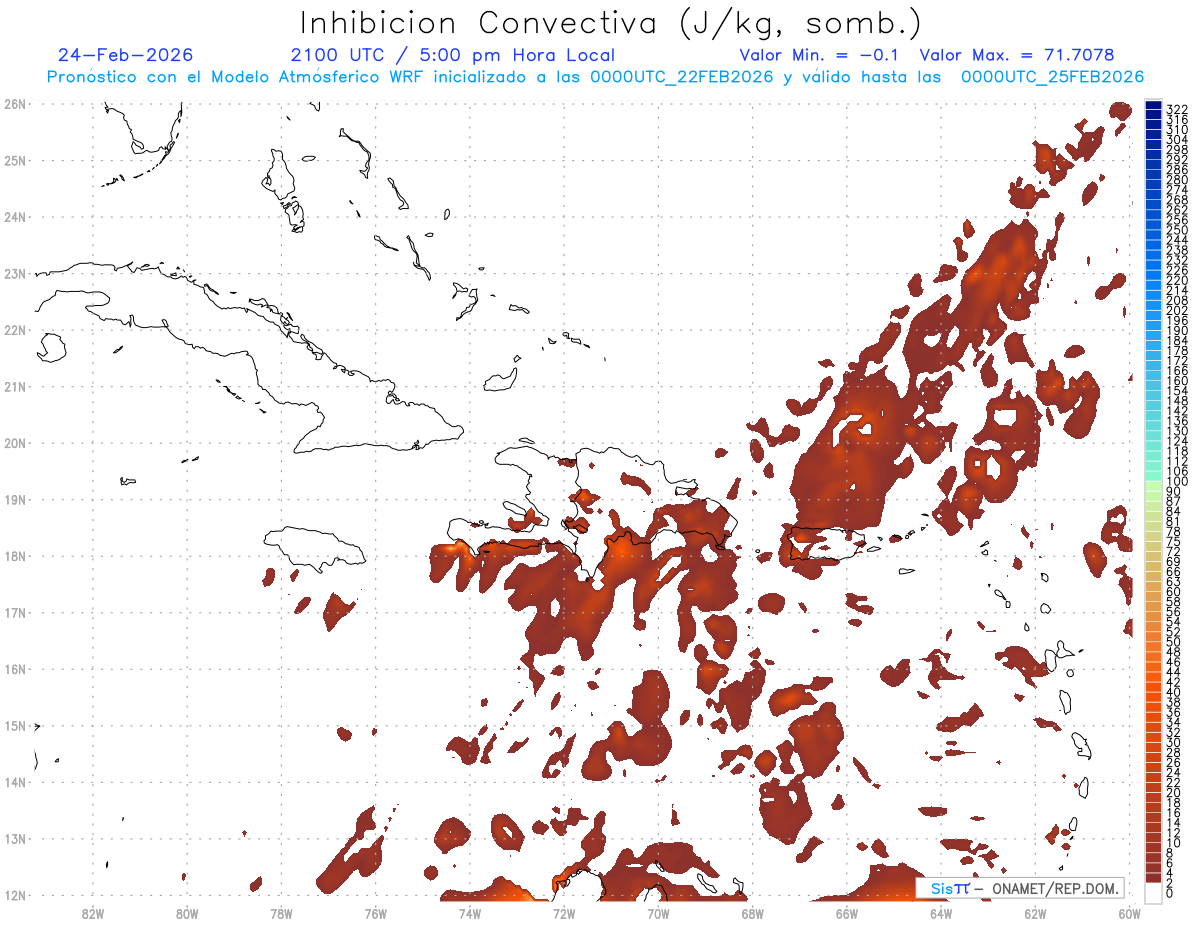Click the "22N" latitude axis label

[14, 330]
